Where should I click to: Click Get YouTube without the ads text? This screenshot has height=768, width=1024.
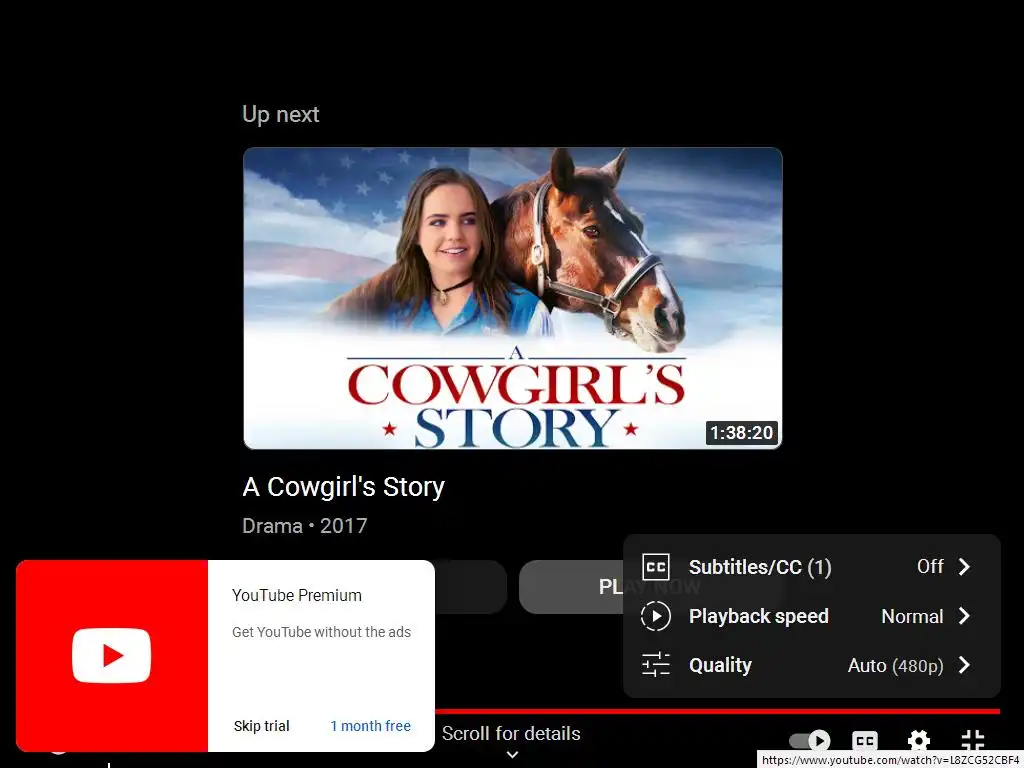321,632
